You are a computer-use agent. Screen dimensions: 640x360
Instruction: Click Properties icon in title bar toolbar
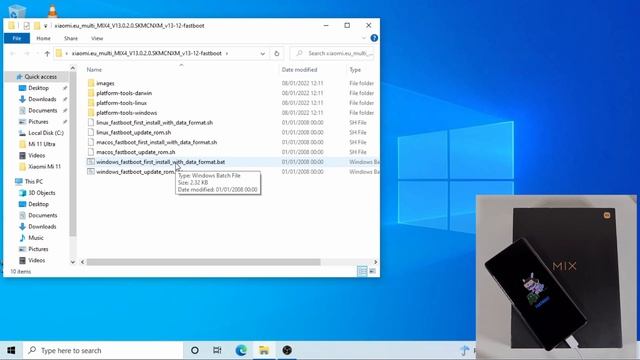click(27, 26)
